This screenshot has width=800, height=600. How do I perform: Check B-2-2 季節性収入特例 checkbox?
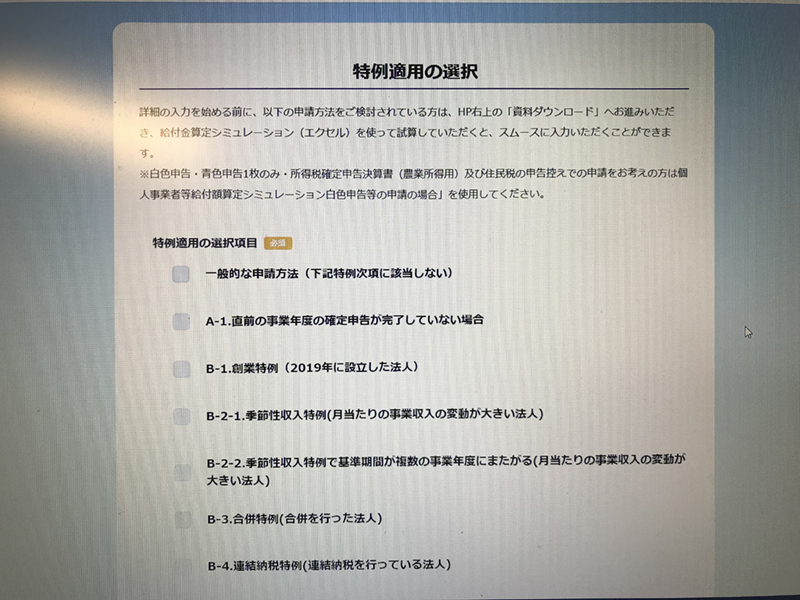pos(182,472)
